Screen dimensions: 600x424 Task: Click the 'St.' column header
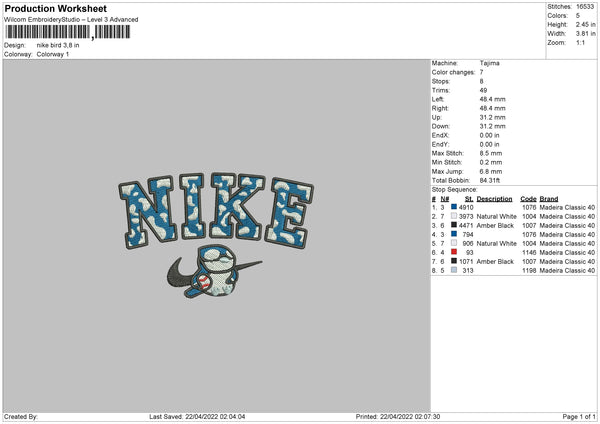[469, 199]
